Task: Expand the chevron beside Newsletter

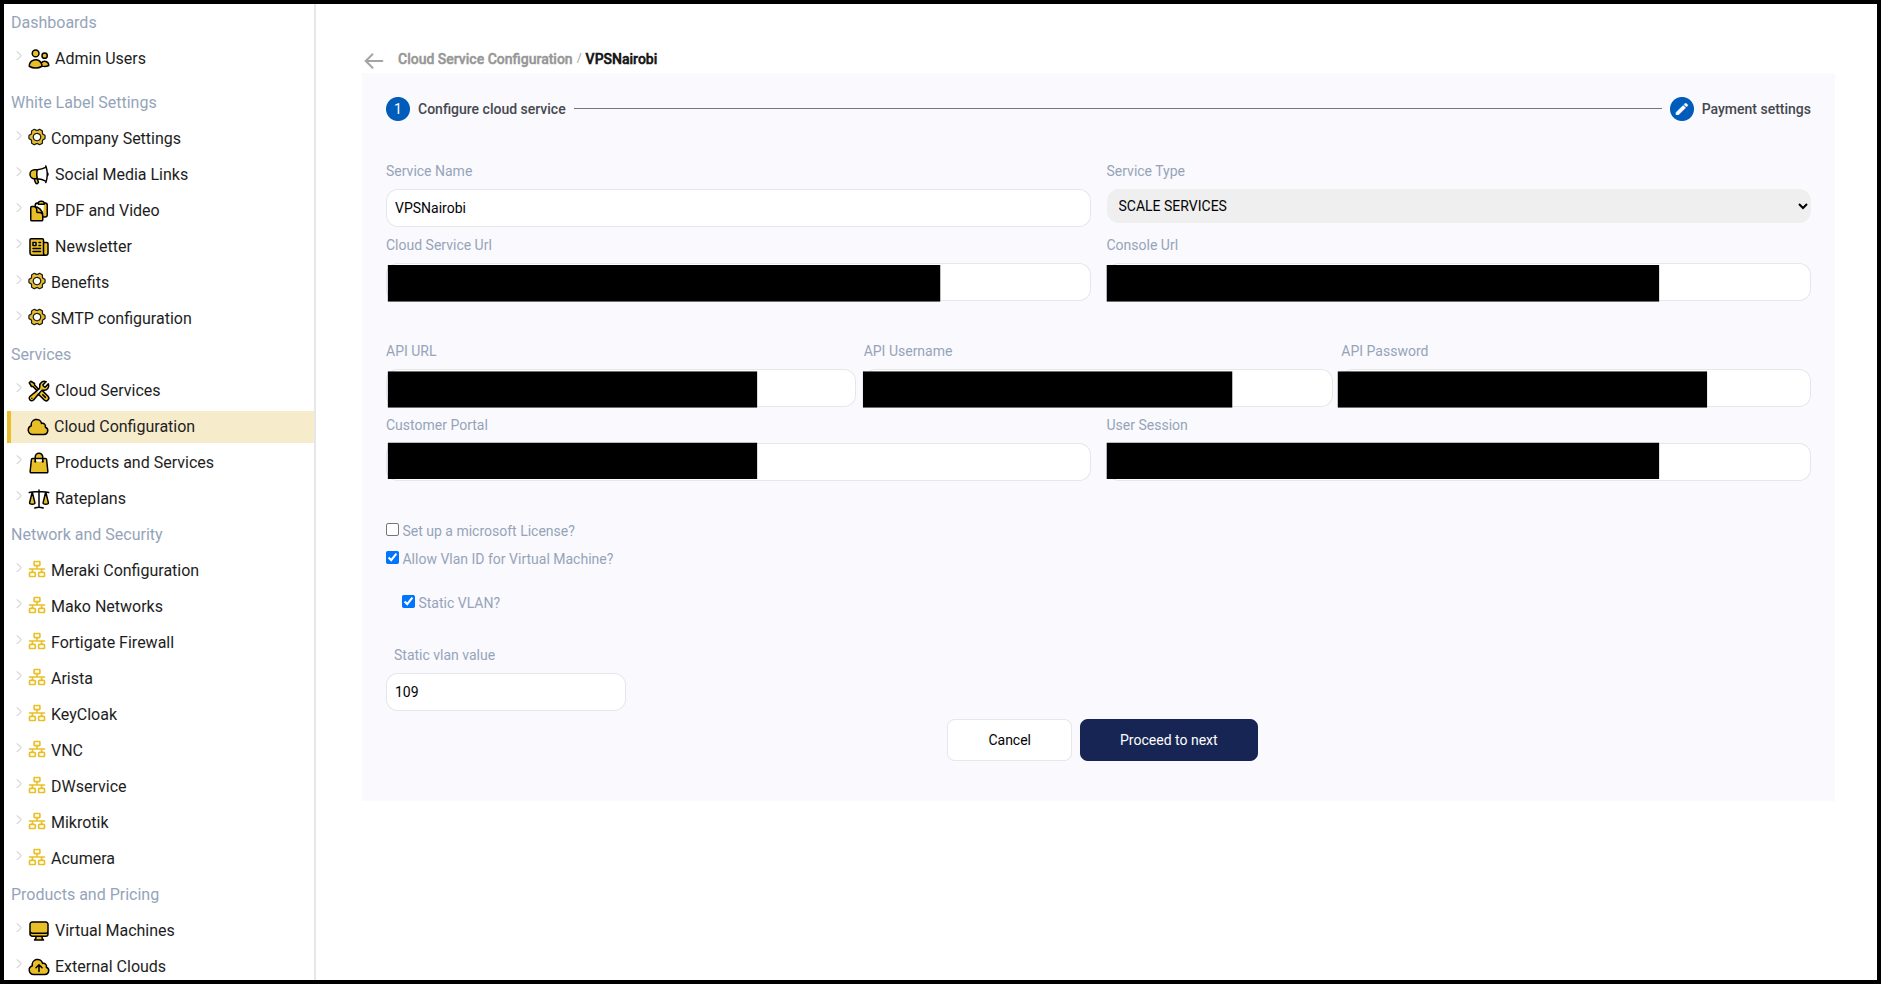Action: [19, 245]
